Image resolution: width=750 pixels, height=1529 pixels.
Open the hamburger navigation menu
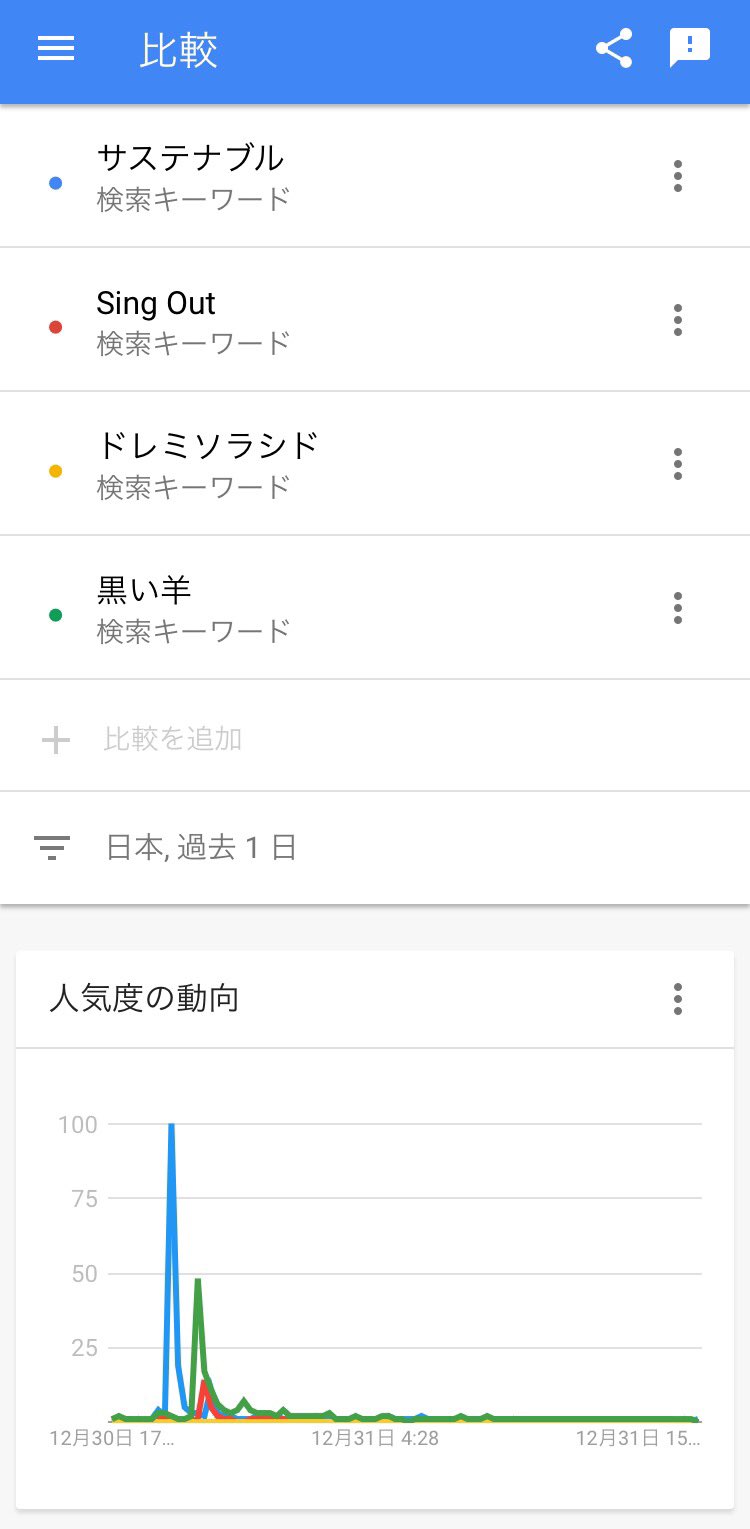pyautogui.click(x=56, y=49)
